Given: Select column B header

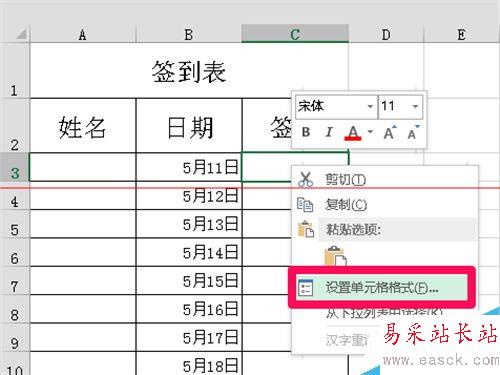Looking at the screenshot, I should point(189,34).
